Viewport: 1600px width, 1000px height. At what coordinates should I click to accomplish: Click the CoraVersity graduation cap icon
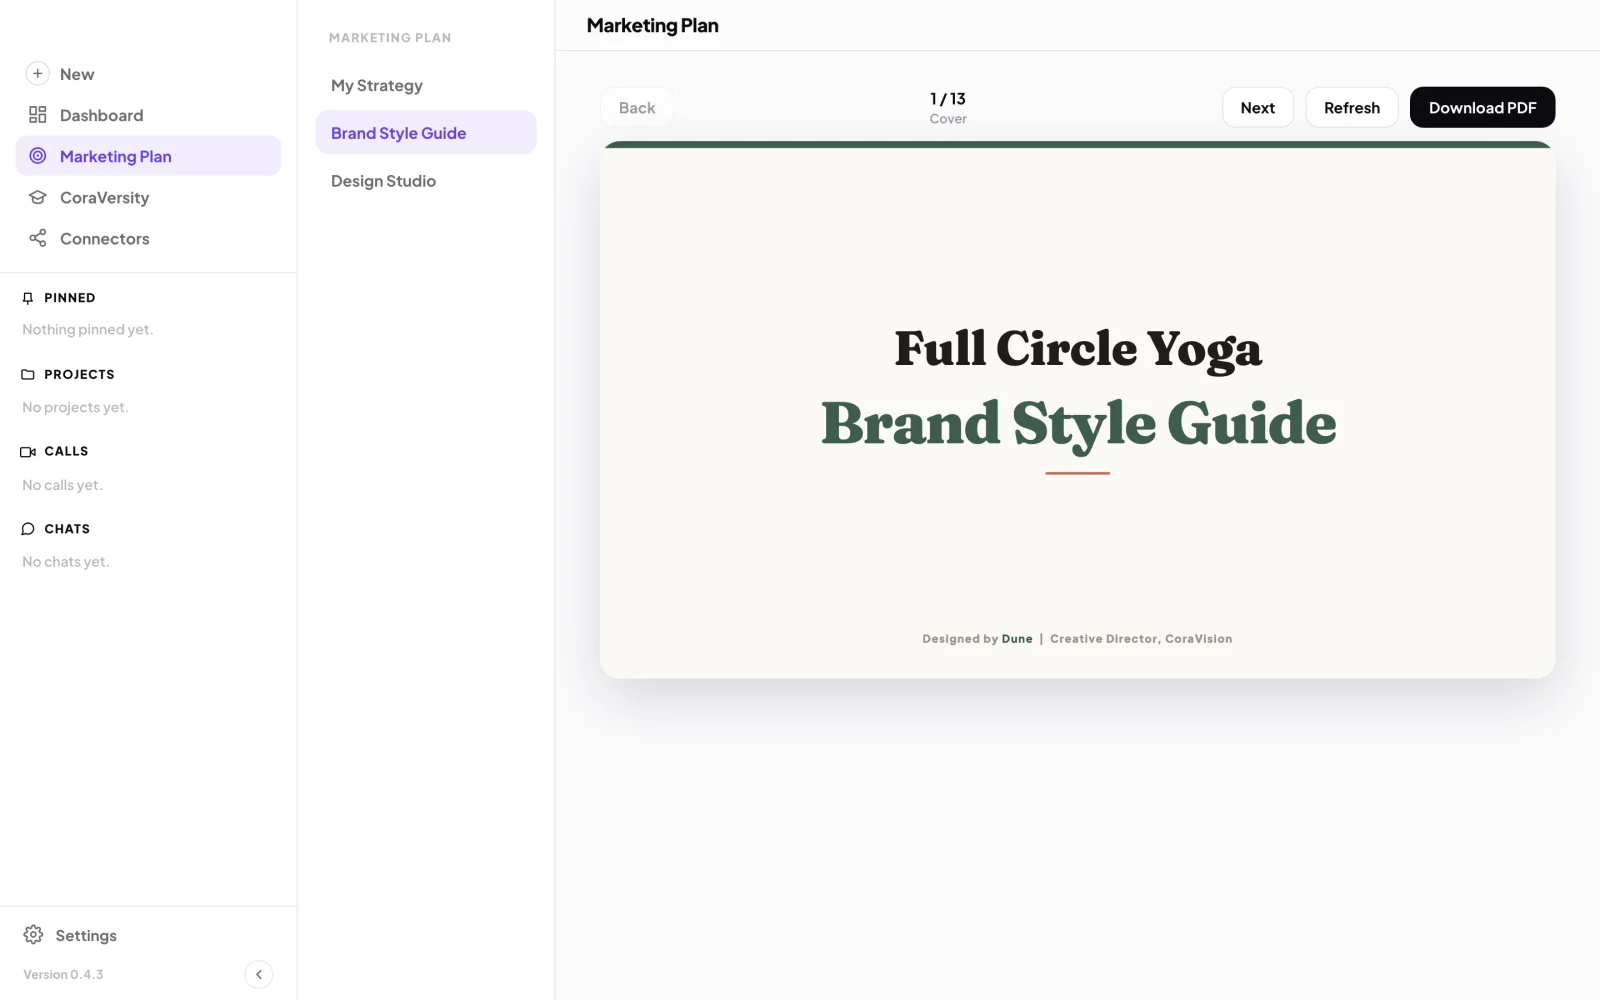point(38,197)
